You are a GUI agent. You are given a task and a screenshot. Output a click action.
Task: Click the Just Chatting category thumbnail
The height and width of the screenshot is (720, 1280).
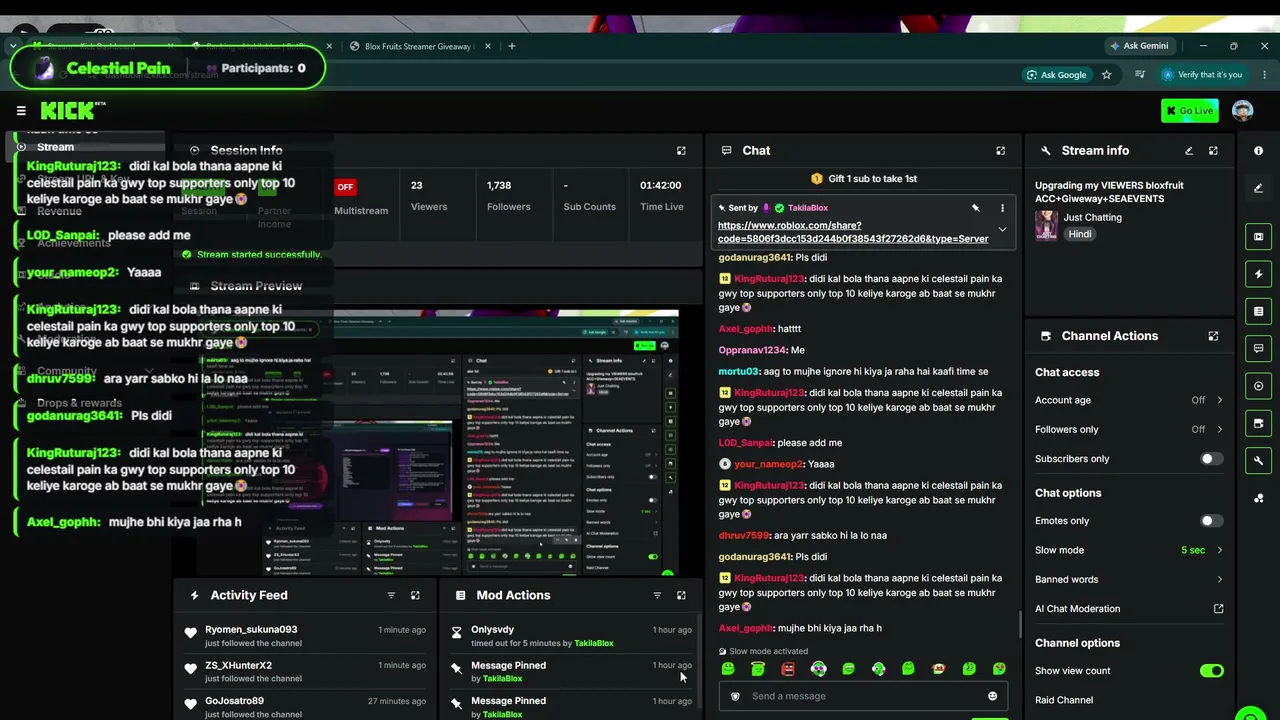[x=1046, y=225]
